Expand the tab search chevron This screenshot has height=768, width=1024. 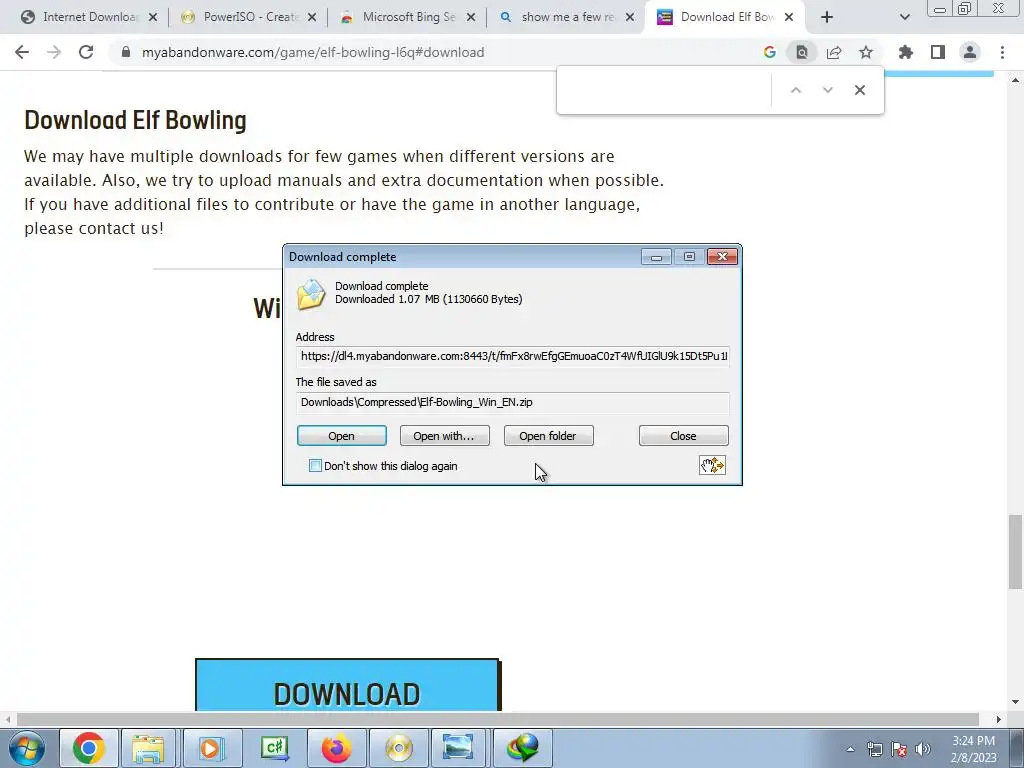904,17
